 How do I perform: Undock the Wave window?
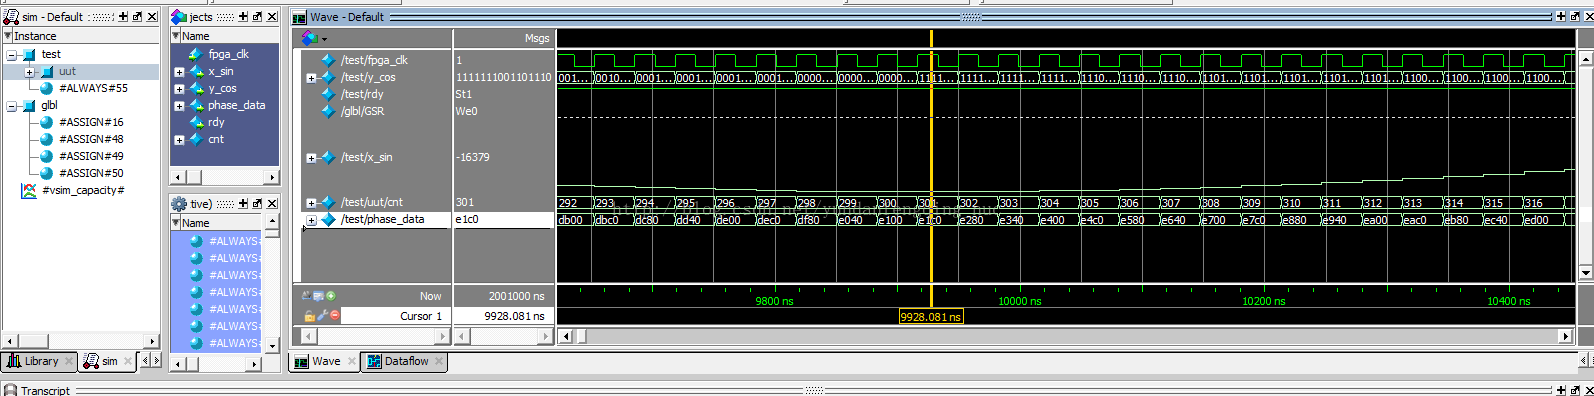1575,17
